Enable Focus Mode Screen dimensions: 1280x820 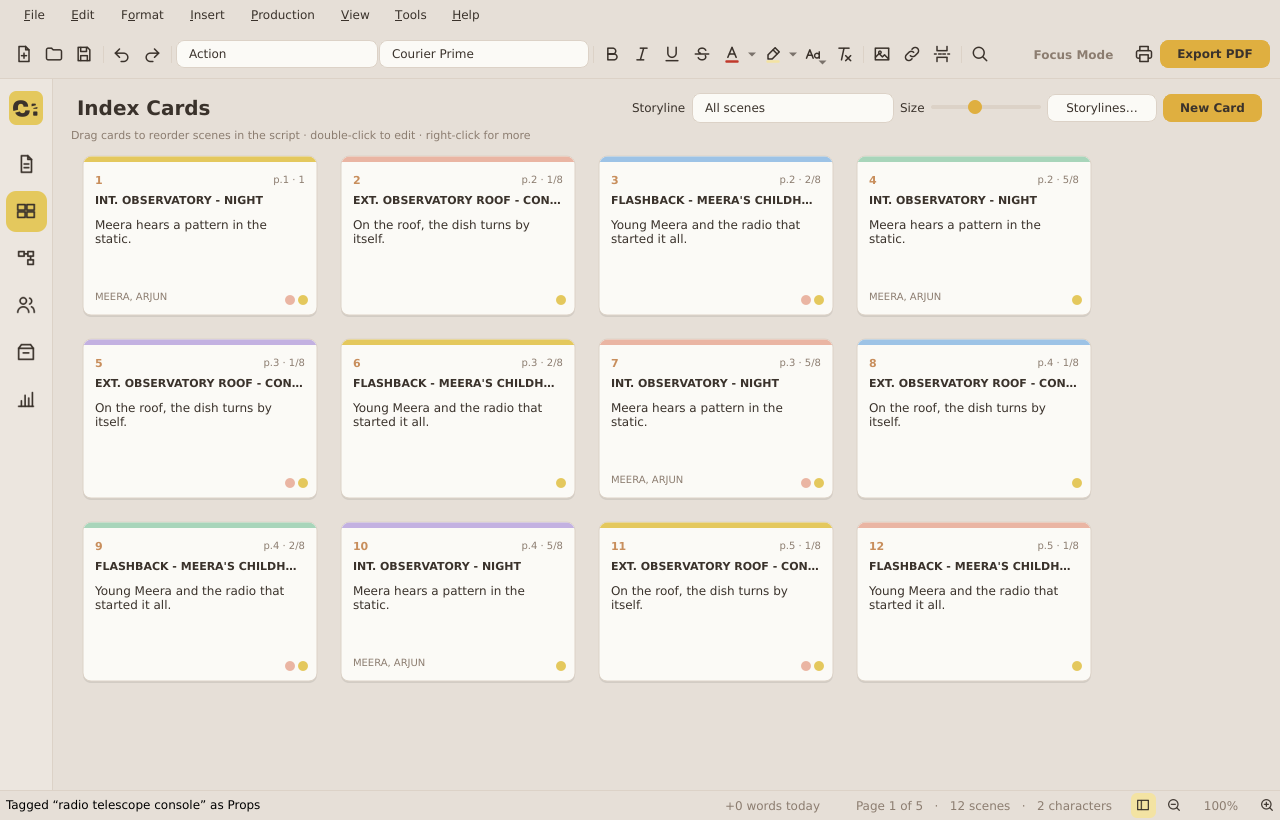(1073, 54)
